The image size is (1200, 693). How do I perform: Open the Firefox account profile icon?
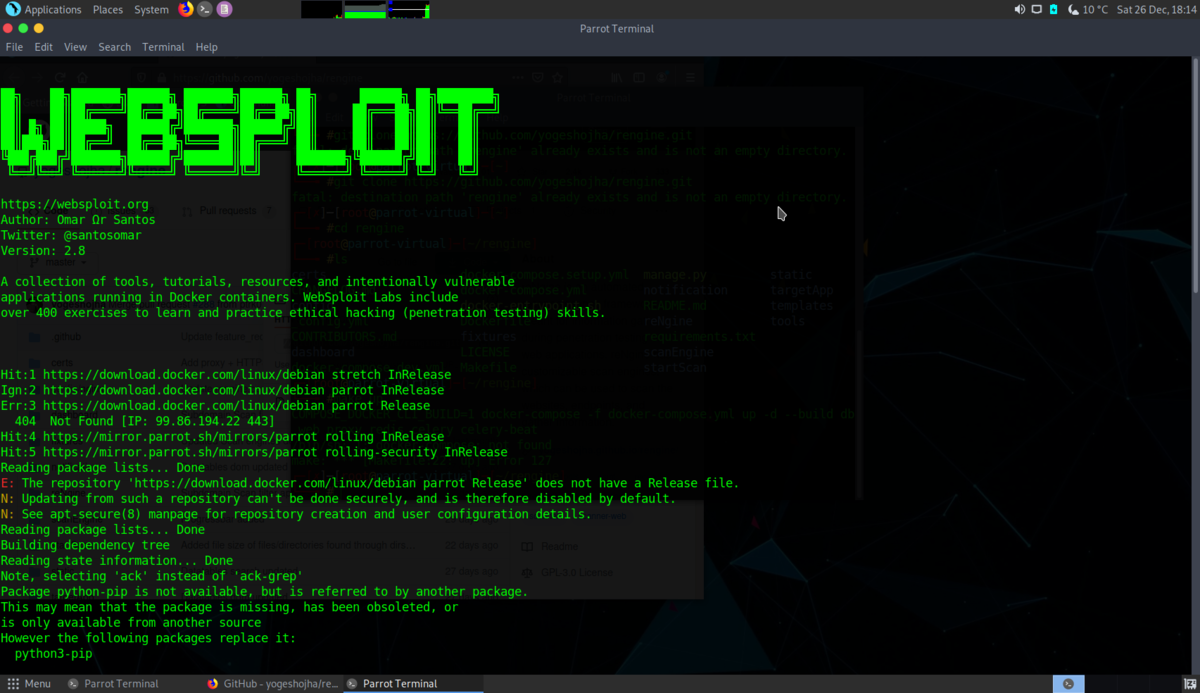pos(662,77)
